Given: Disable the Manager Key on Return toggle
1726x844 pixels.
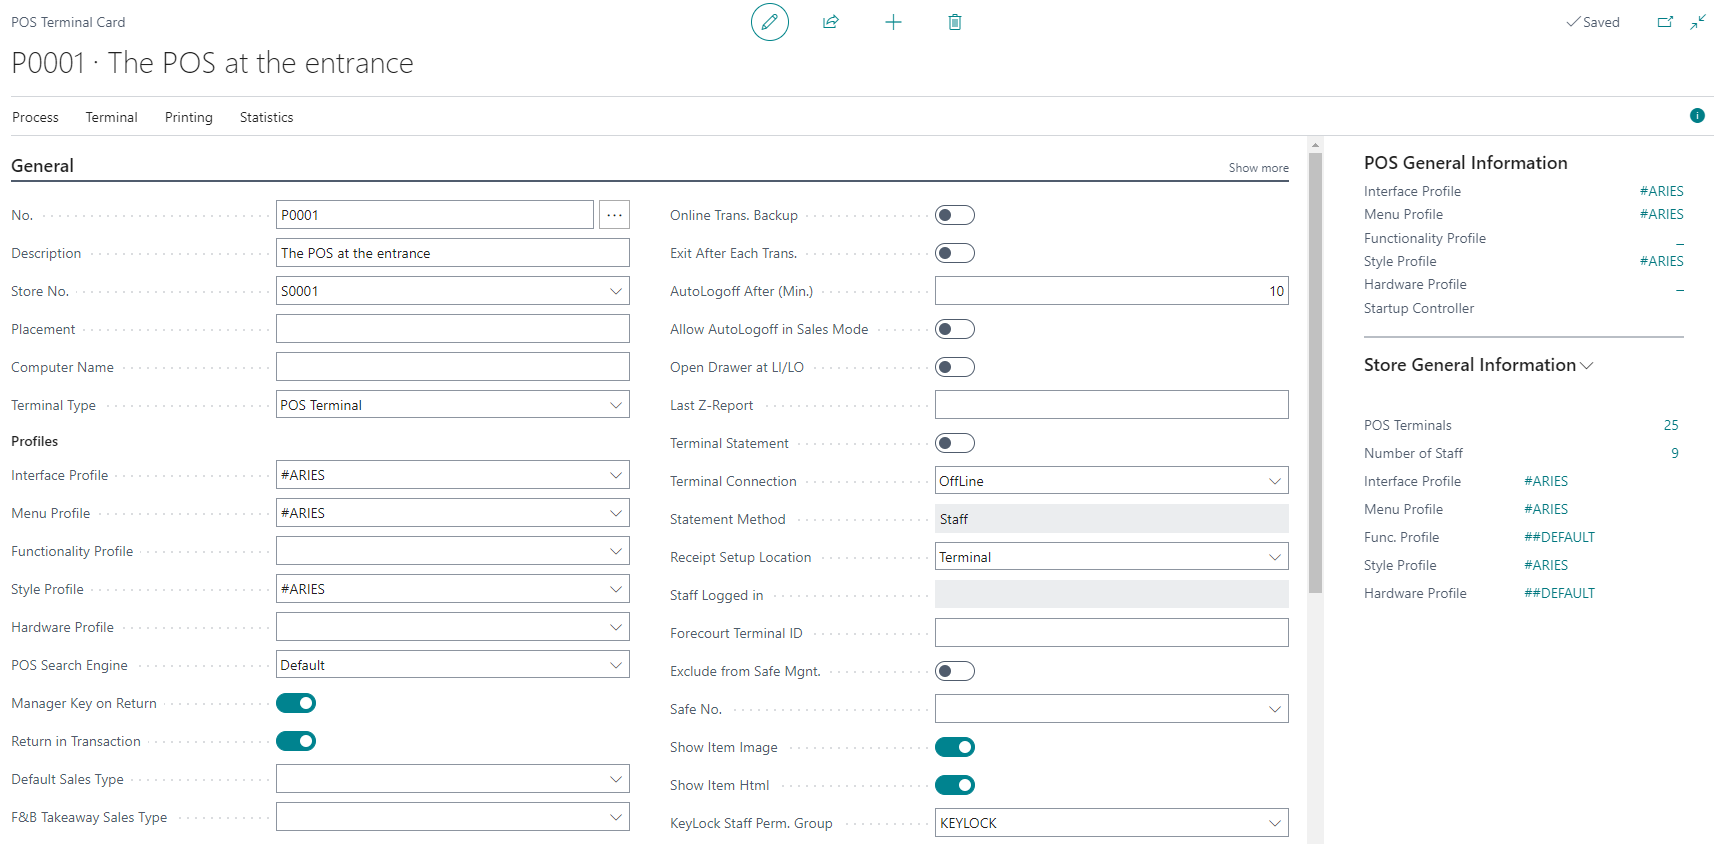Looking at the screenshot, I should pos(296,703).
